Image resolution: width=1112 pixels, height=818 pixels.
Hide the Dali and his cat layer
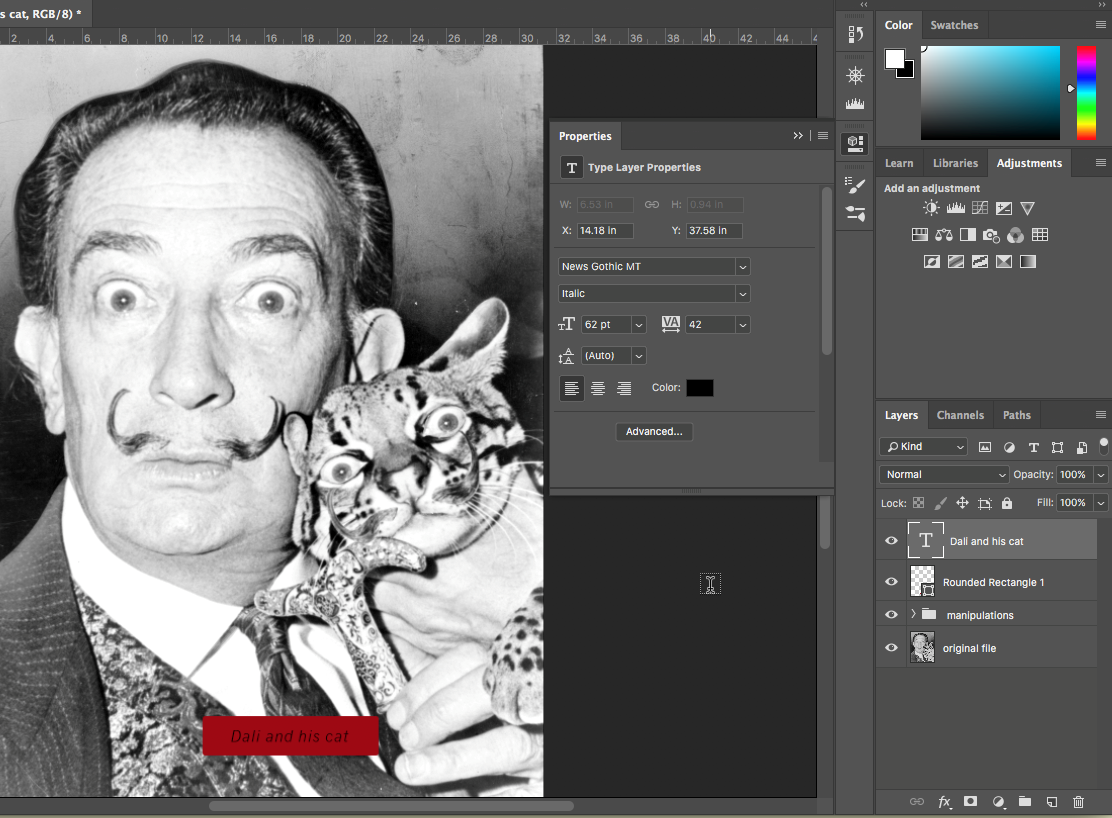coord(891,541)
